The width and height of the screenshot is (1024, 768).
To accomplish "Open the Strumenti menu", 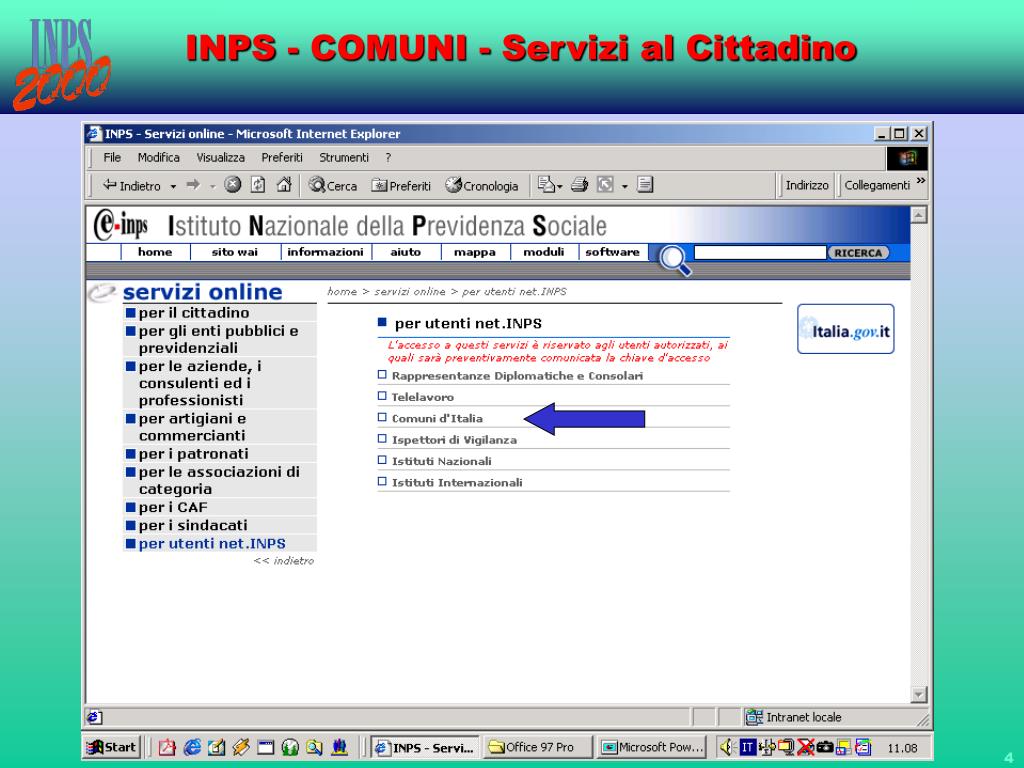I will (x=344, y=157).
